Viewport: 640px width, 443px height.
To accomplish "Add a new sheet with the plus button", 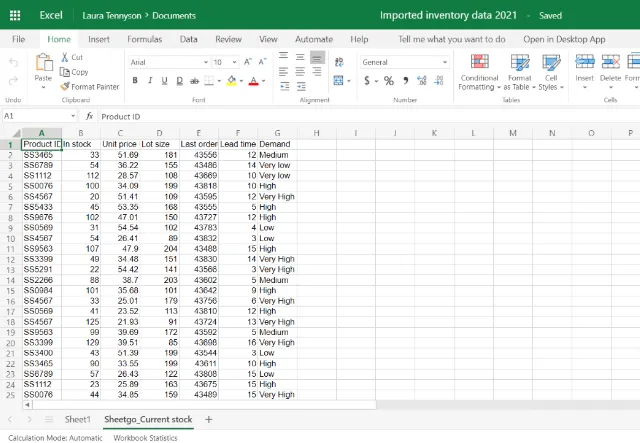I will [x=209, y=419].
